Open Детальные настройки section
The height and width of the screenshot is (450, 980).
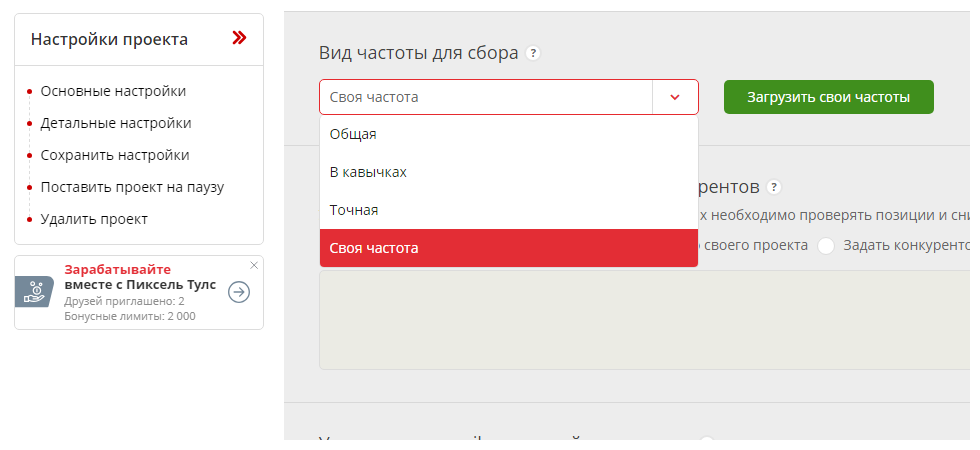tap(116, 123)
